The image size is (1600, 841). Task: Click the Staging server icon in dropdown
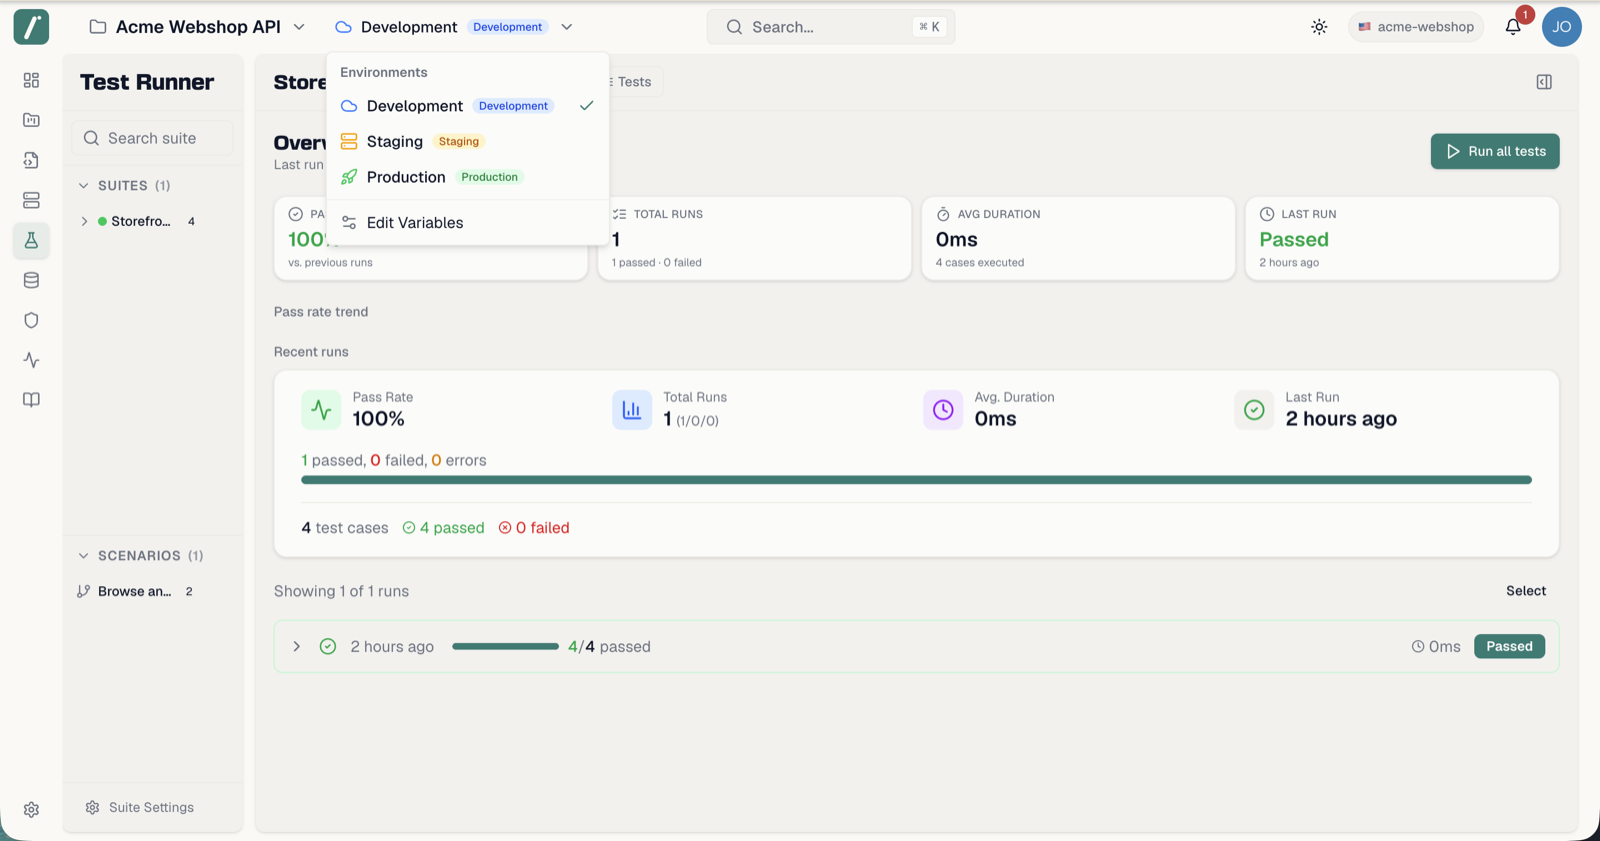tap(349, 142)
